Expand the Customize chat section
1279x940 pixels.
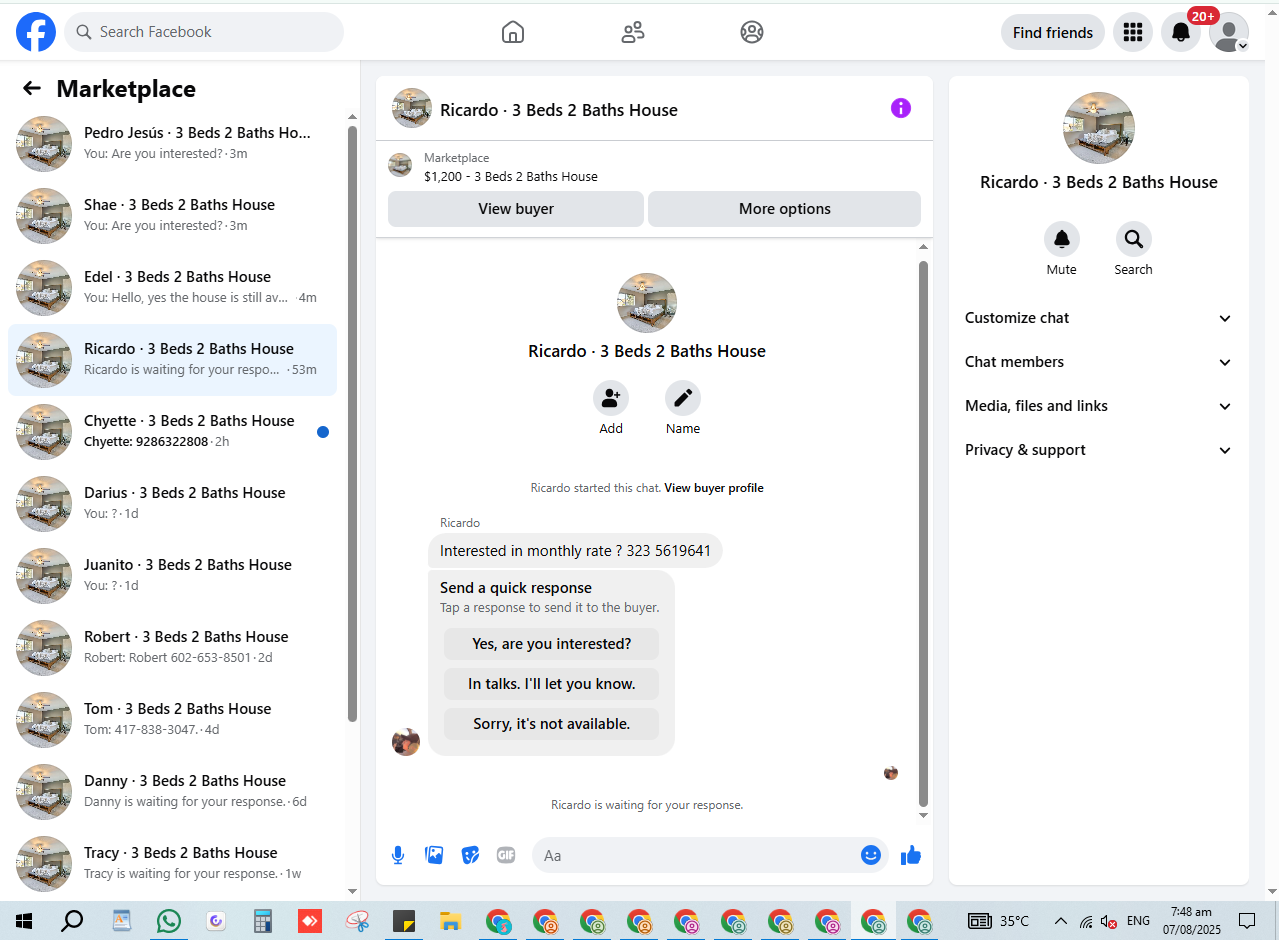[1098, 318]
